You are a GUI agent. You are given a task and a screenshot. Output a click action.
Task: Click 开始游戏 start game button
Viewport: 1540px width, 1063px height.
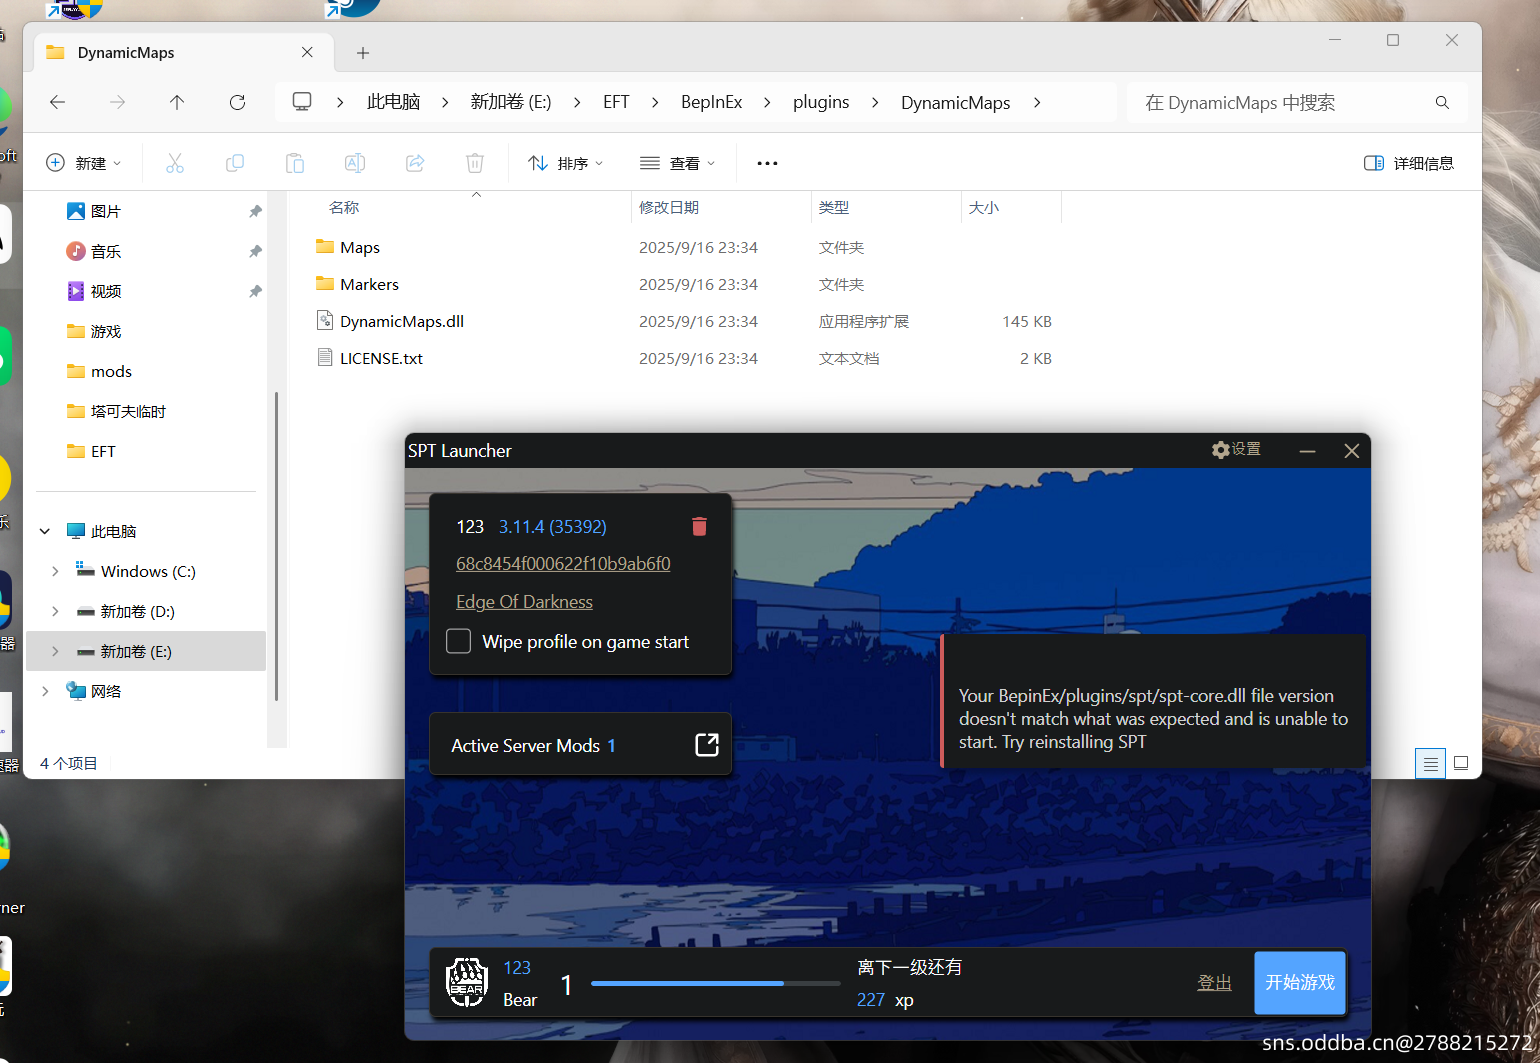tap(1300, 982)
